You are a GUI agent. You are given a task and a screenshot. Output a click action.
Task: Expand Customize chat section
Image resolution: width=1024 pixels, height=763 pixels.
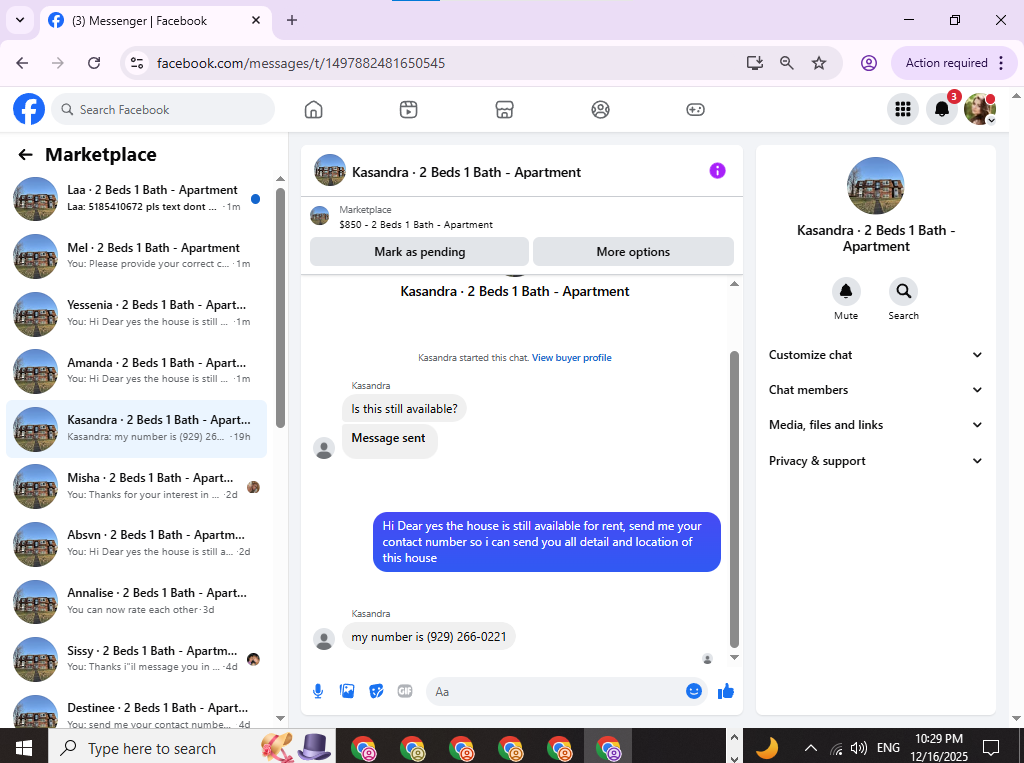click(x=875, y=355)
